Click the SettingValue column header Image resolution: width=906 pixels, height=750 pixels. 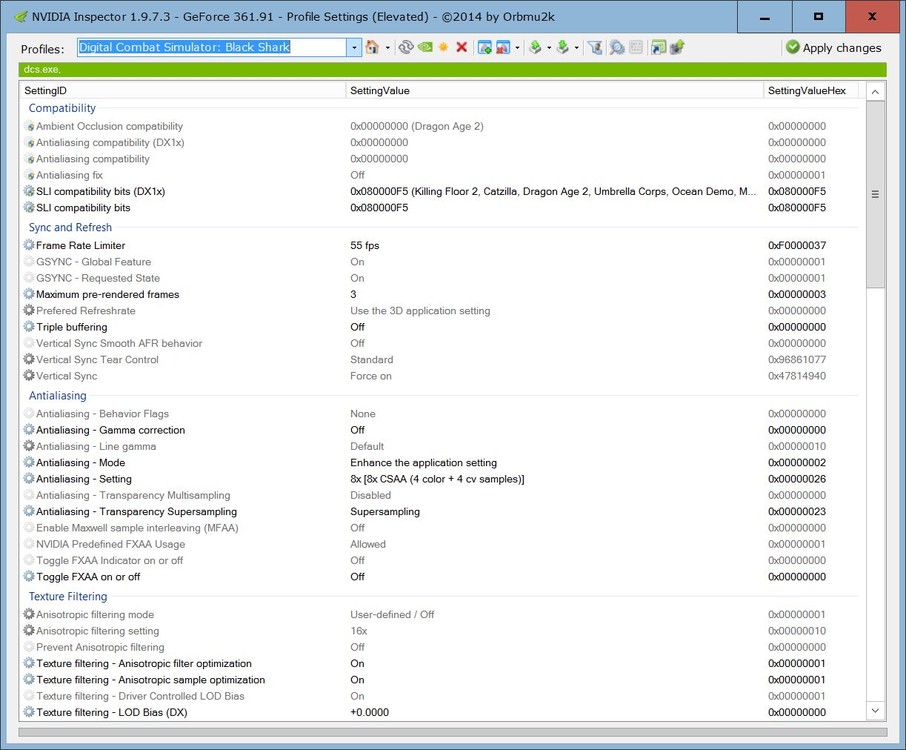pos(555,91)
